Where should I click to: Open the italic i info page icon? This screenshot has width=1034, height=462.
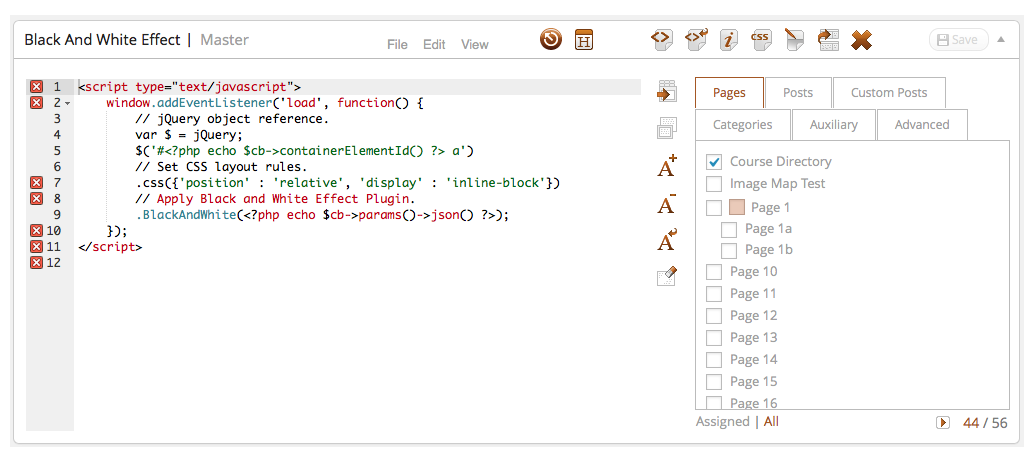tap(729, 40)
